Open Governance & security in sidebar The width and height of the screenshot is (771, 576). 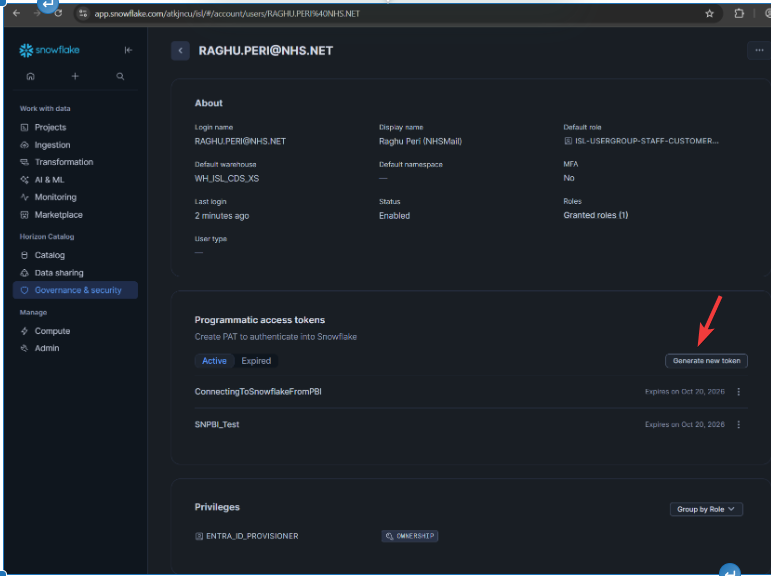click(77, 290)
